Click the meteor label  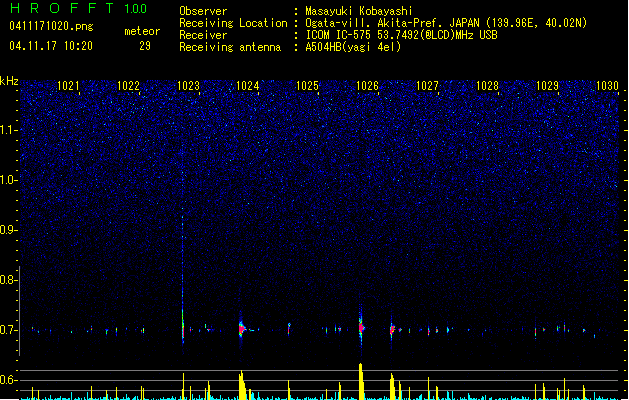(142, 31)
